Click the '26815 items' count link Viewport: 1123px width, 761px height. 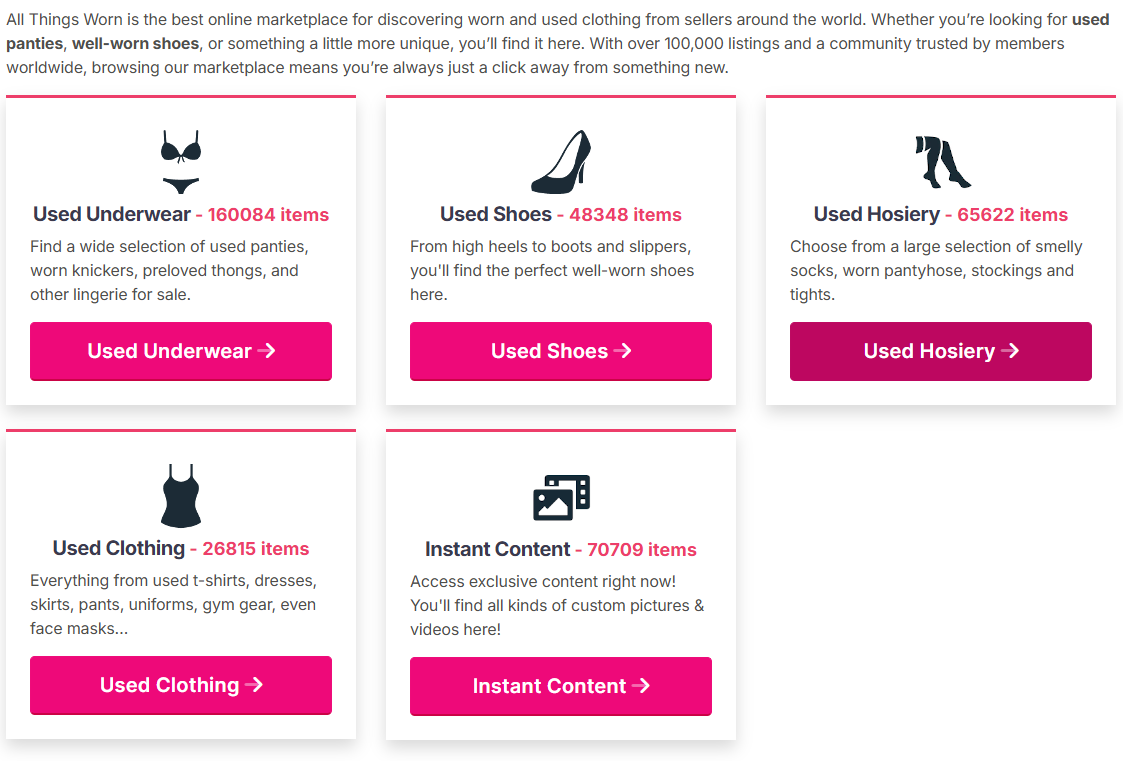255,548
